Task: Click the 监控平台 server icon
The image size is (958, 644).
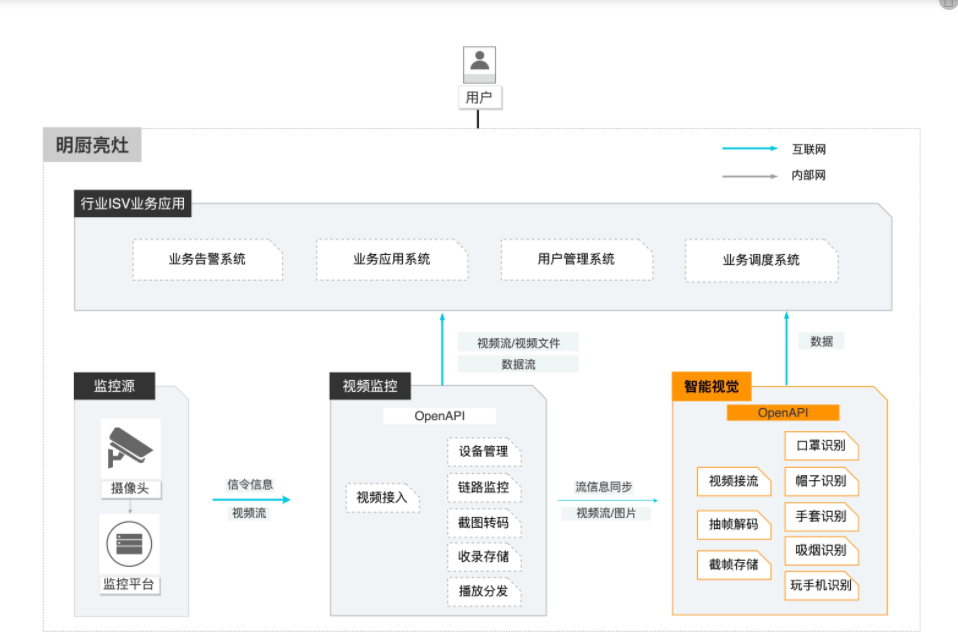Action: click(x=130, y=543)
